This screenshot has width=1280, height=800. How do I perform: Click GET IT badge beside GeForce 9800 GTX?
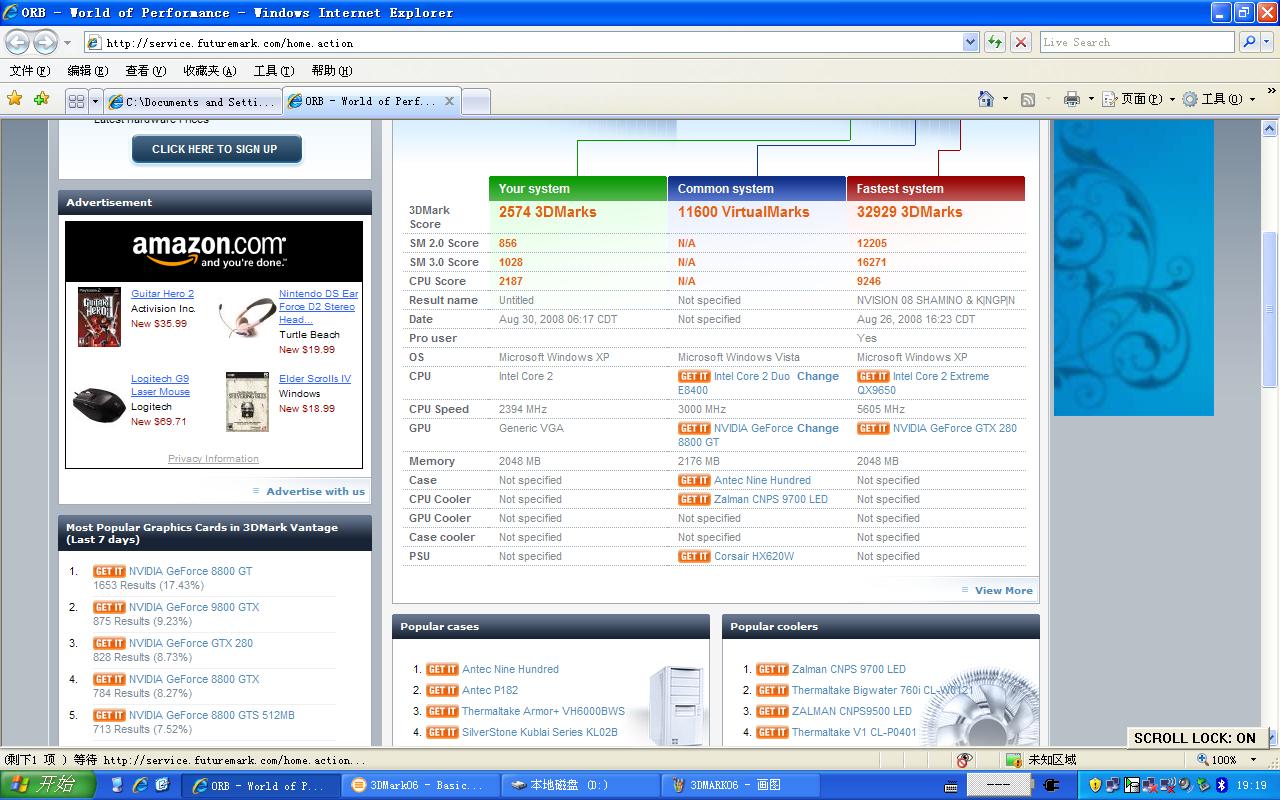tap(109, 607)
